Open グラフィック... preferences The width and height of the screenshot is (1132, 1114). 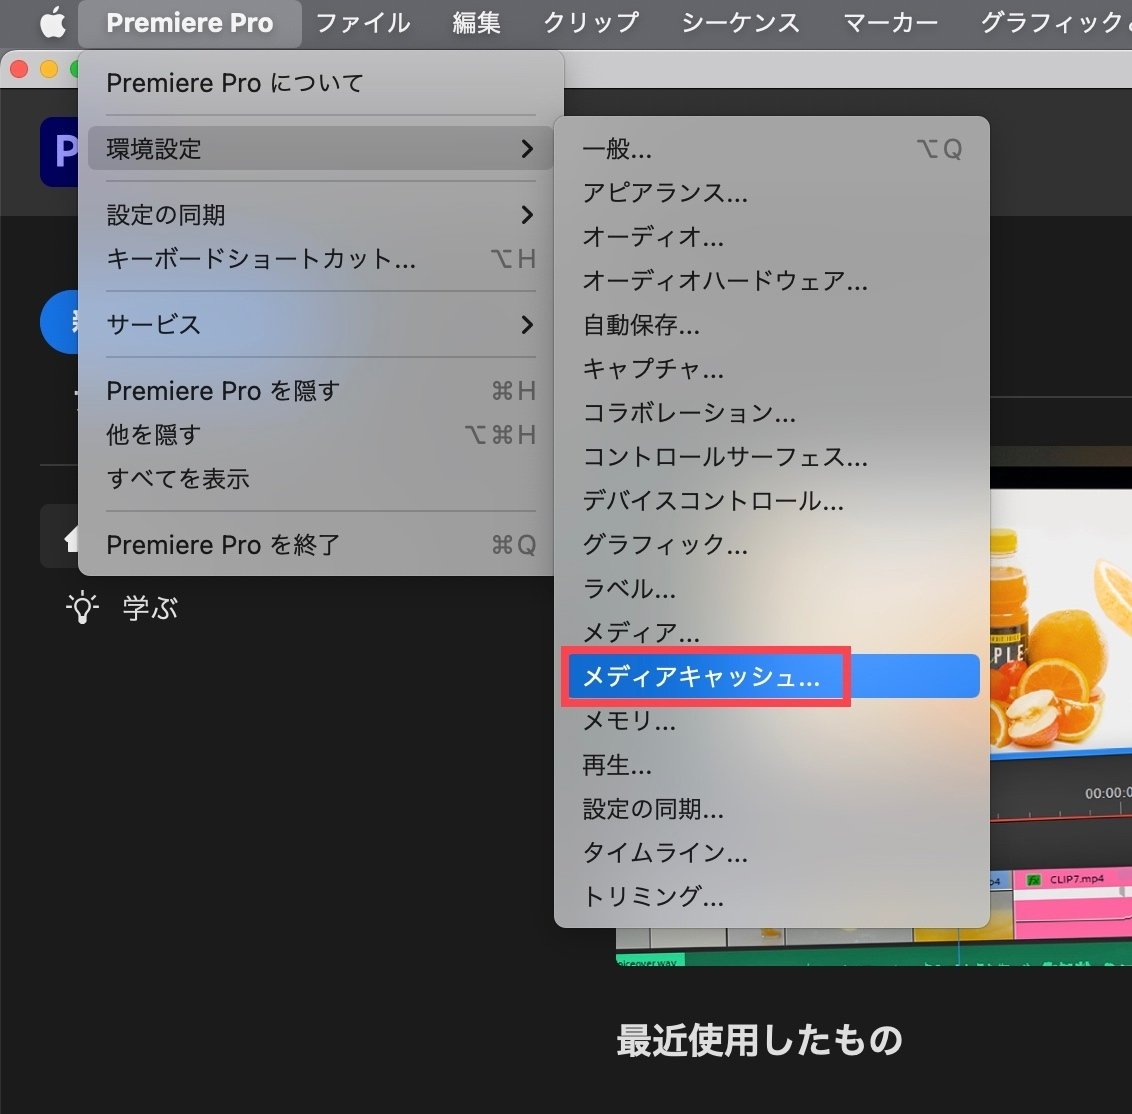pos(771,544)
